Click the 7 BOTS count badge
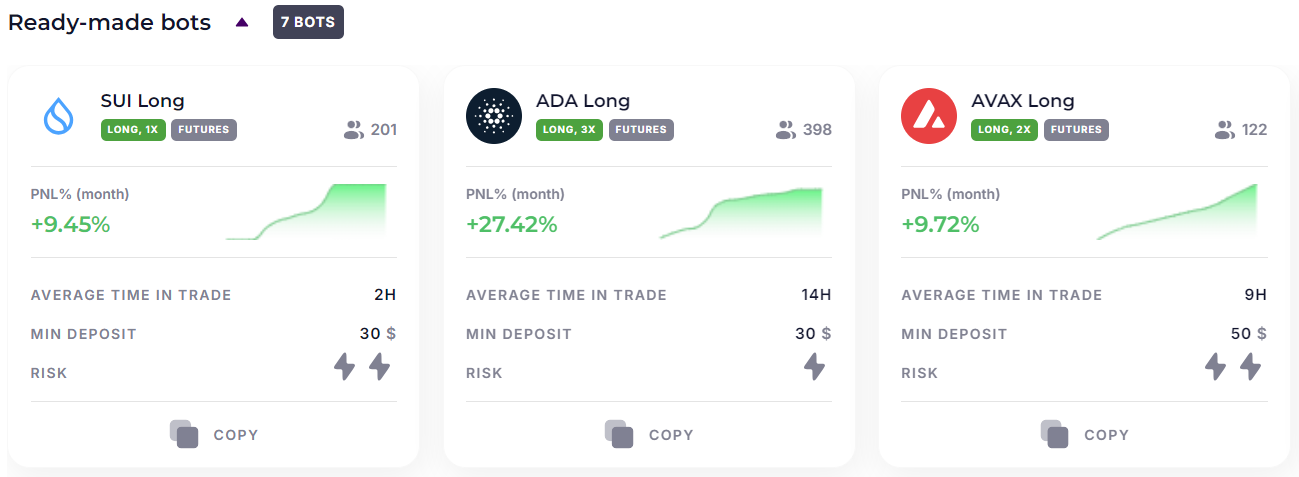 coord(308,22)
